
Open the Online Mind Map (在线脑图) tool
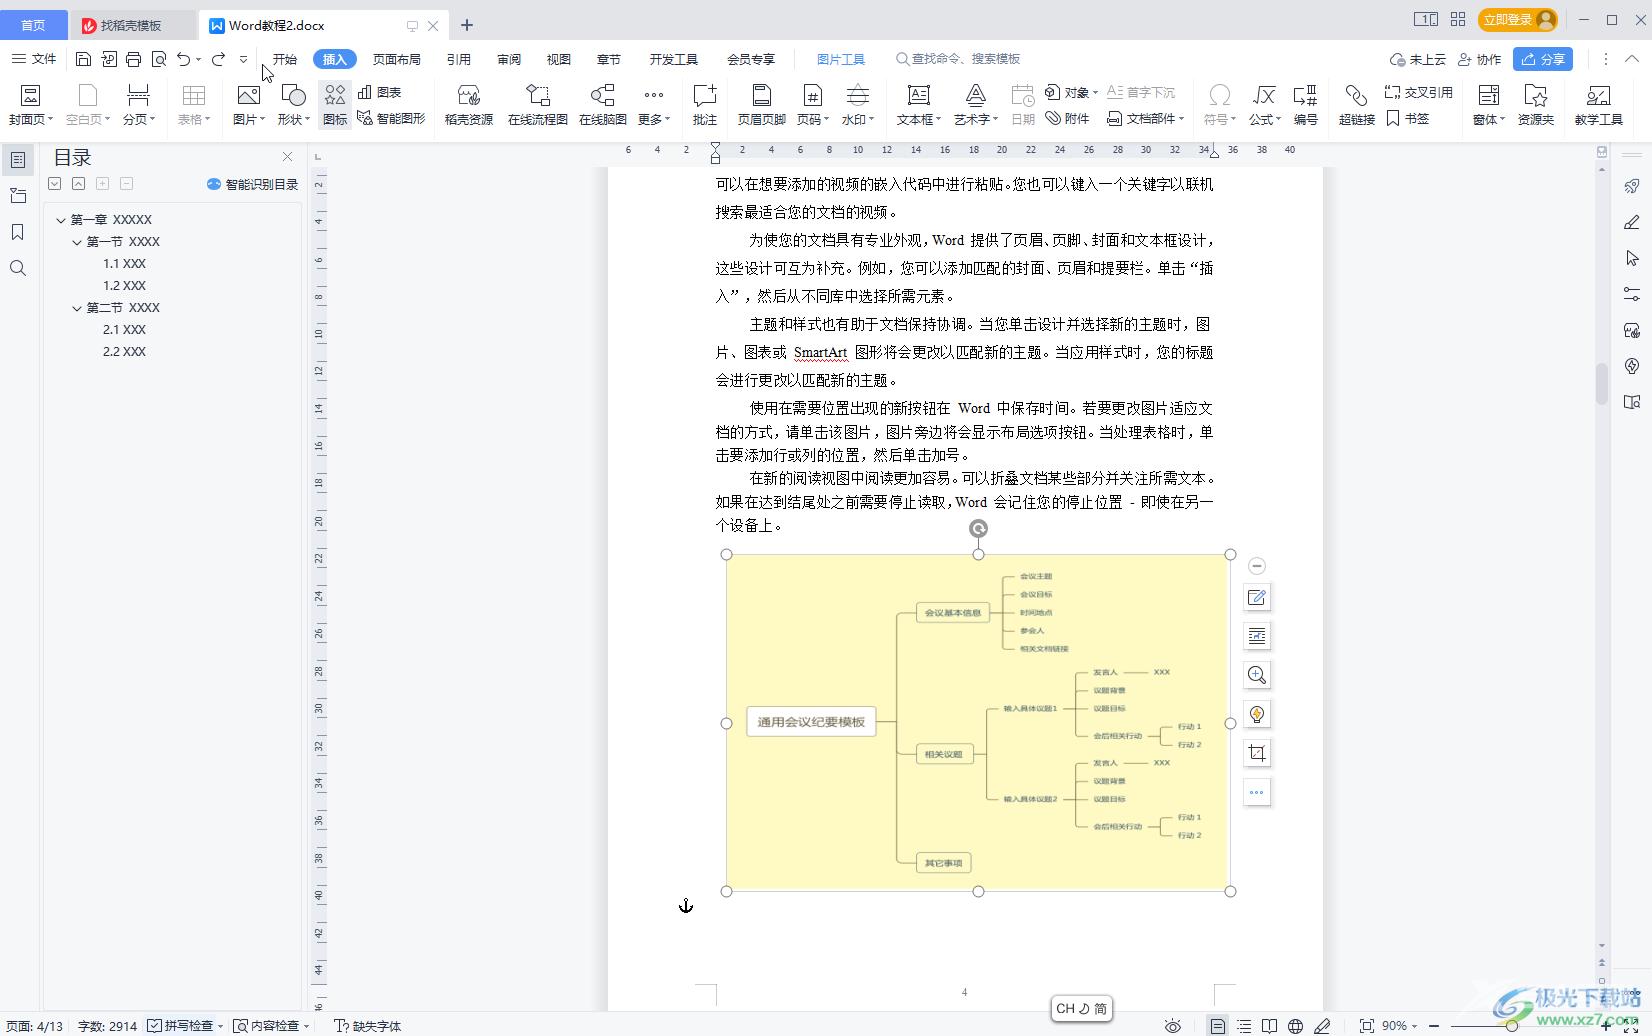[602, 104]
